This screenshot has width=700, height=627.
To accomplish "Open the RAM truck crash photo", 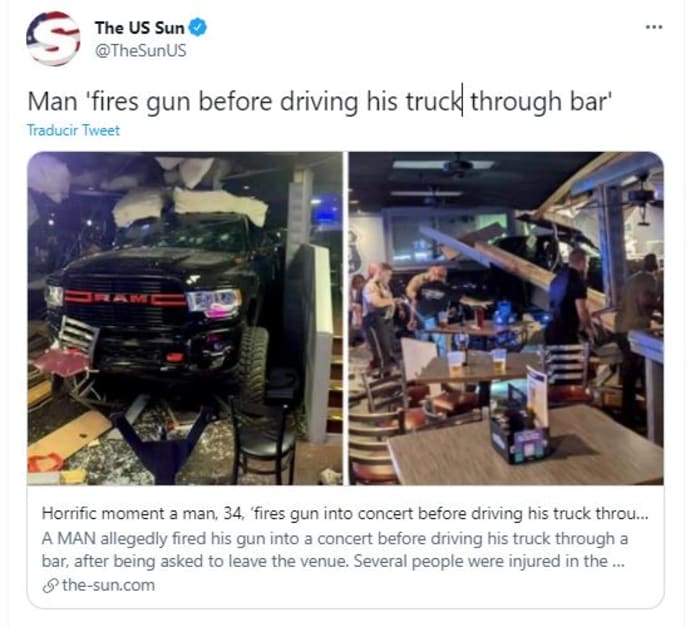I will [x=185, y=318].
